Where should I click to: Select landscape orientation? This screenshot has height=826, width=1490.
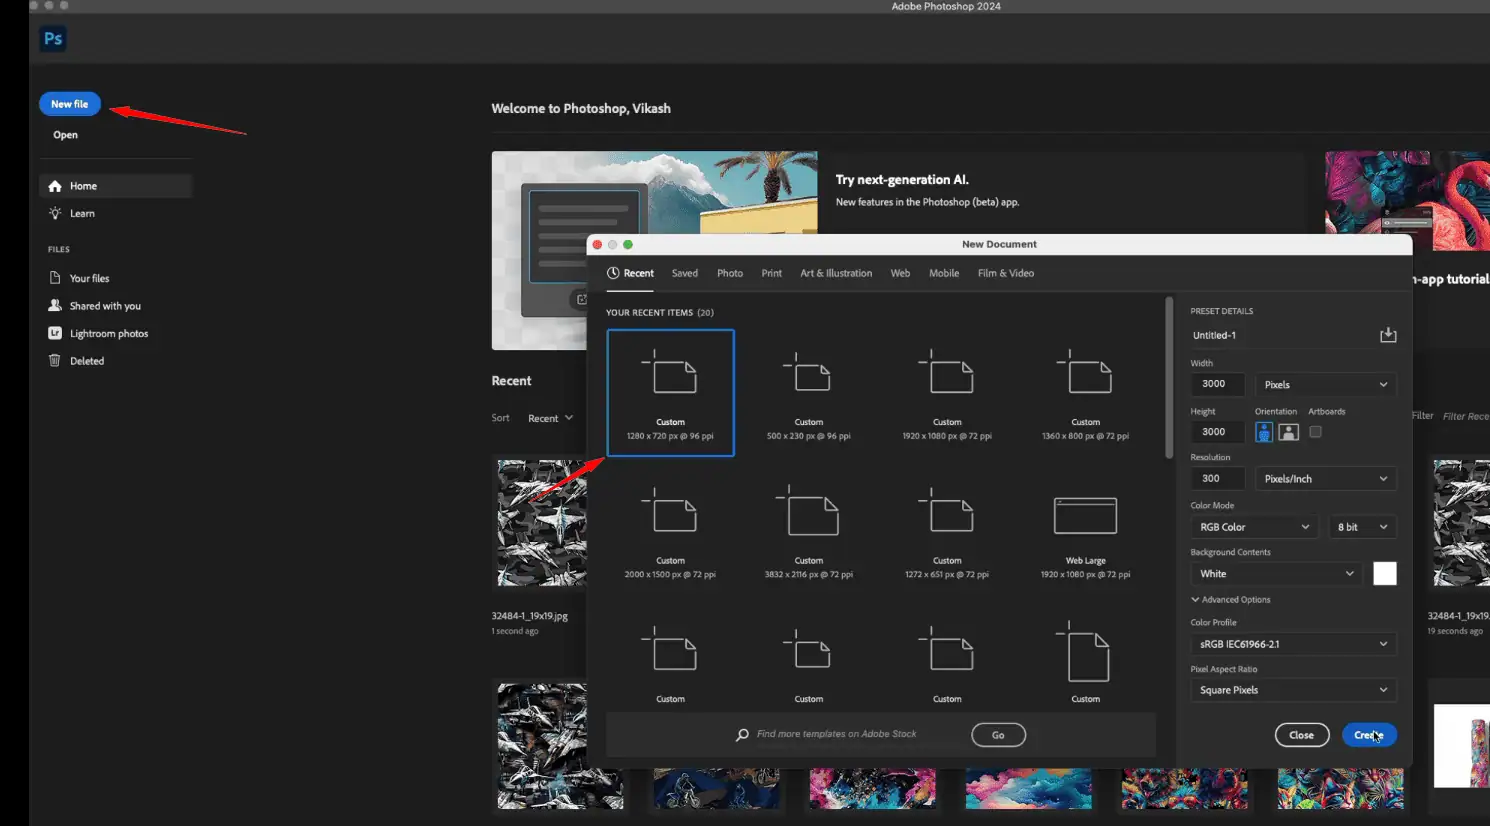coord(1289,432)
